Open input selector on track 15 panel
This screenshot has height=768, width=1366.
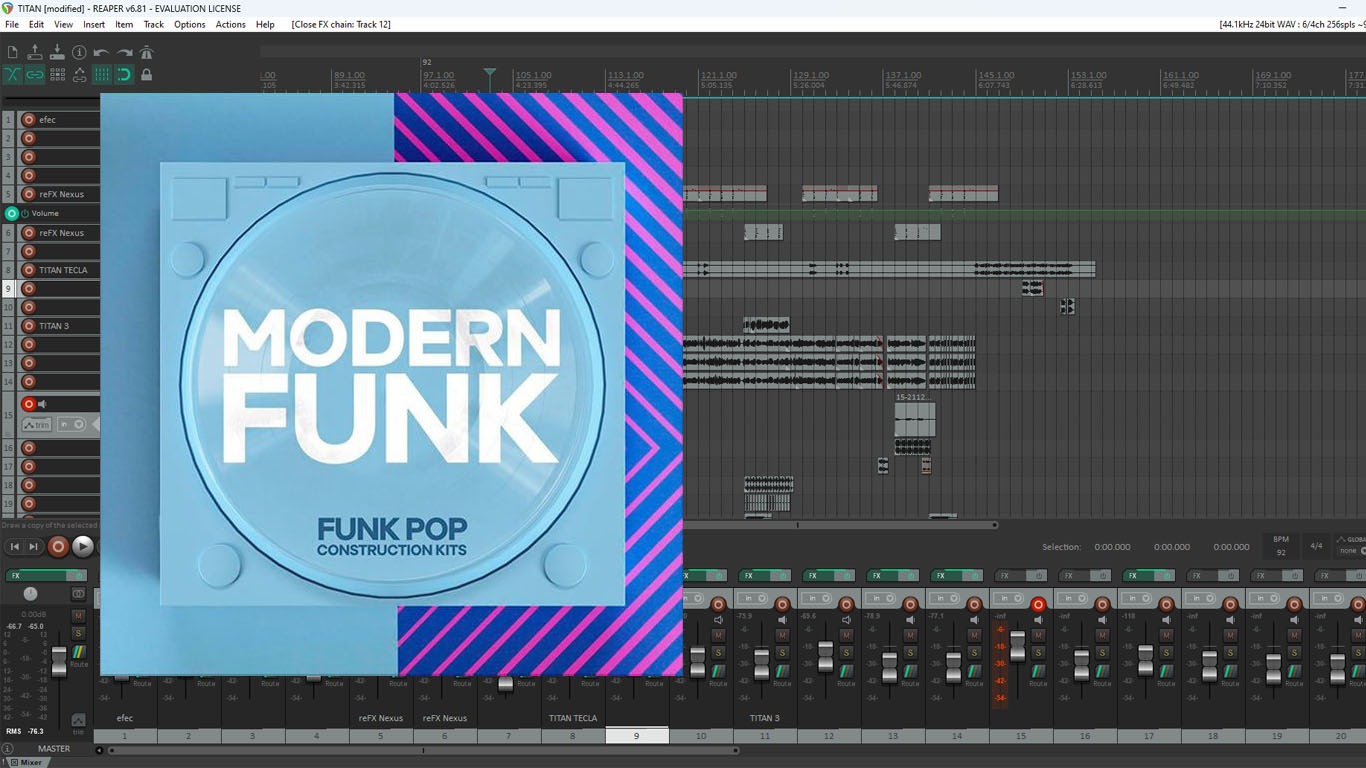point(71,424)
